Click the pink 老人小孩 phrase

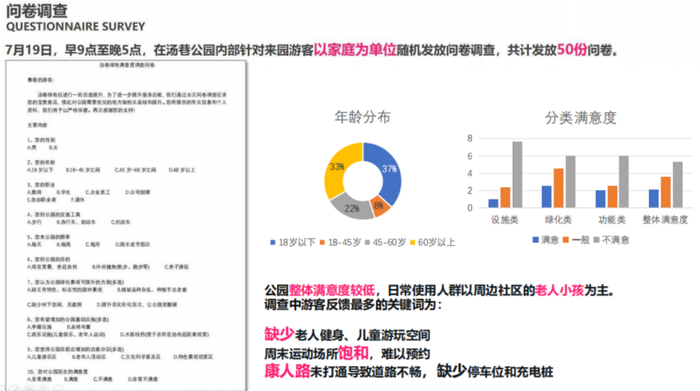click(559, 290)
